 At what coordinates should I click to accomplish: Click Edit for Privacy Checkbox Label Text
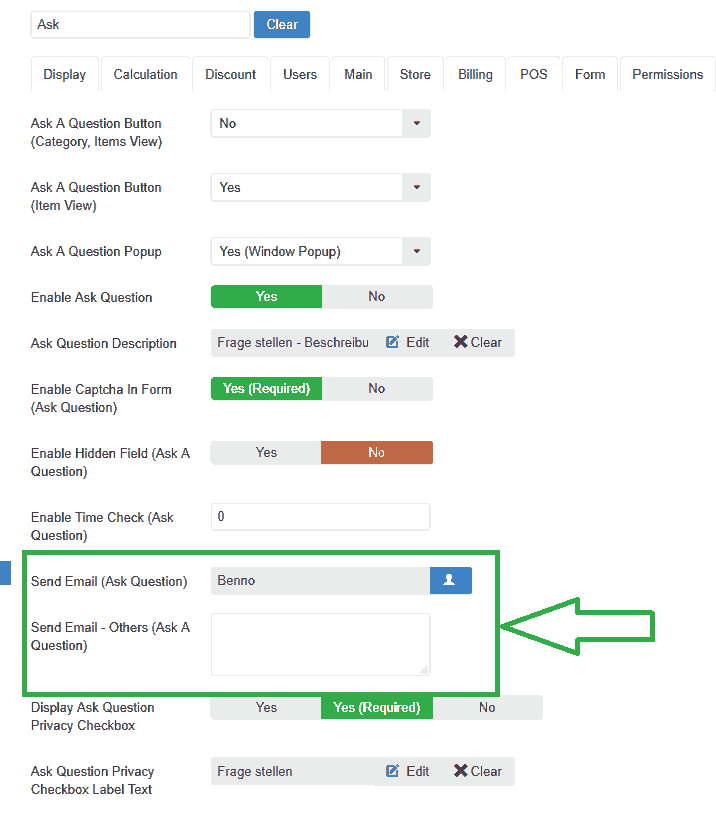tap(407, 771)
